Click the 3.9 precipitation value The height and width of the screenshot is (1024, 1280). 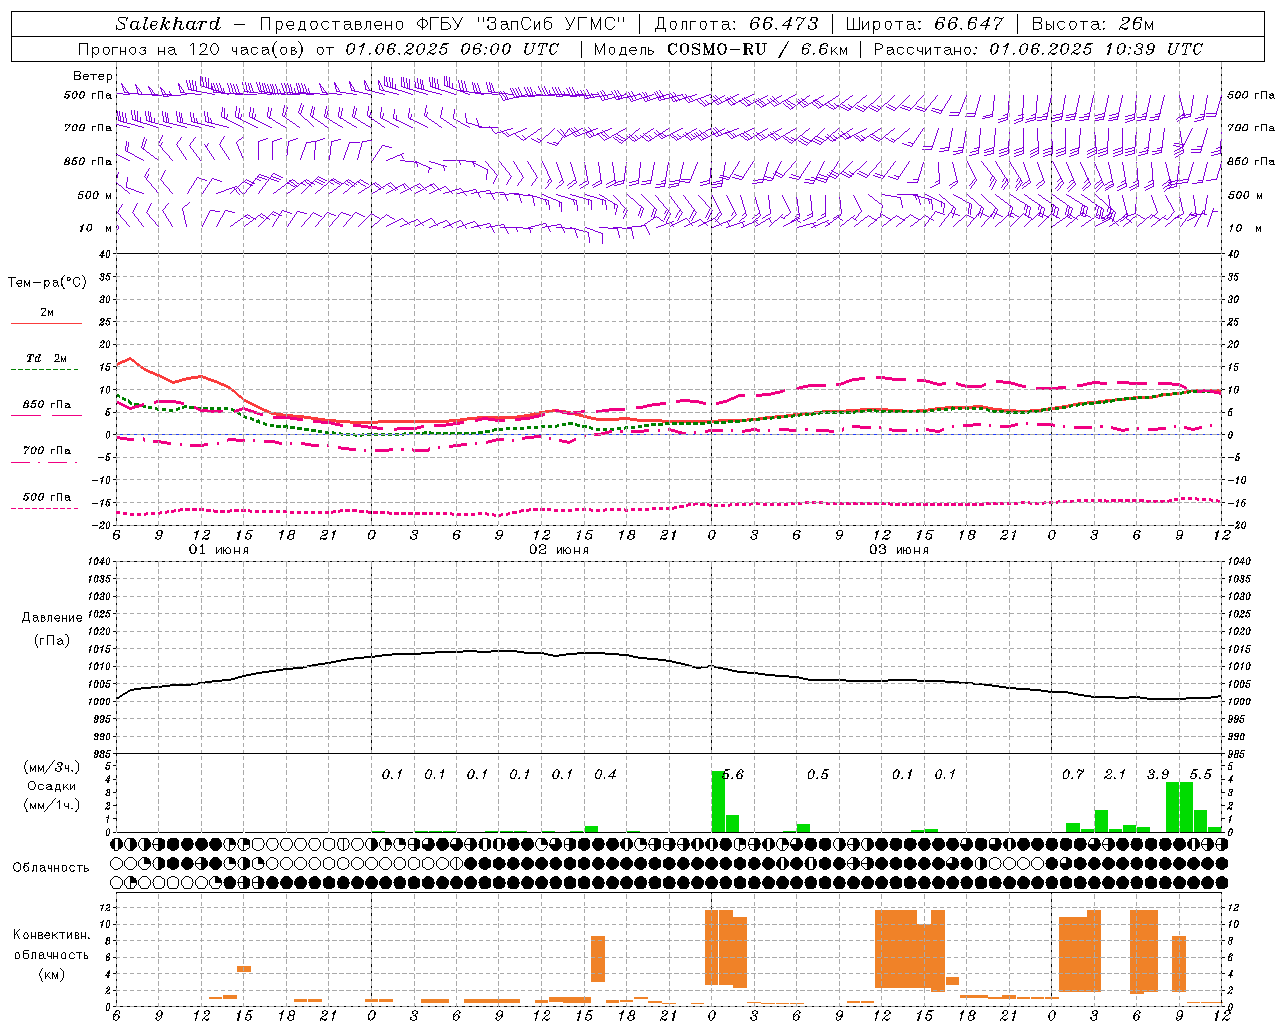click(1158, 774)
